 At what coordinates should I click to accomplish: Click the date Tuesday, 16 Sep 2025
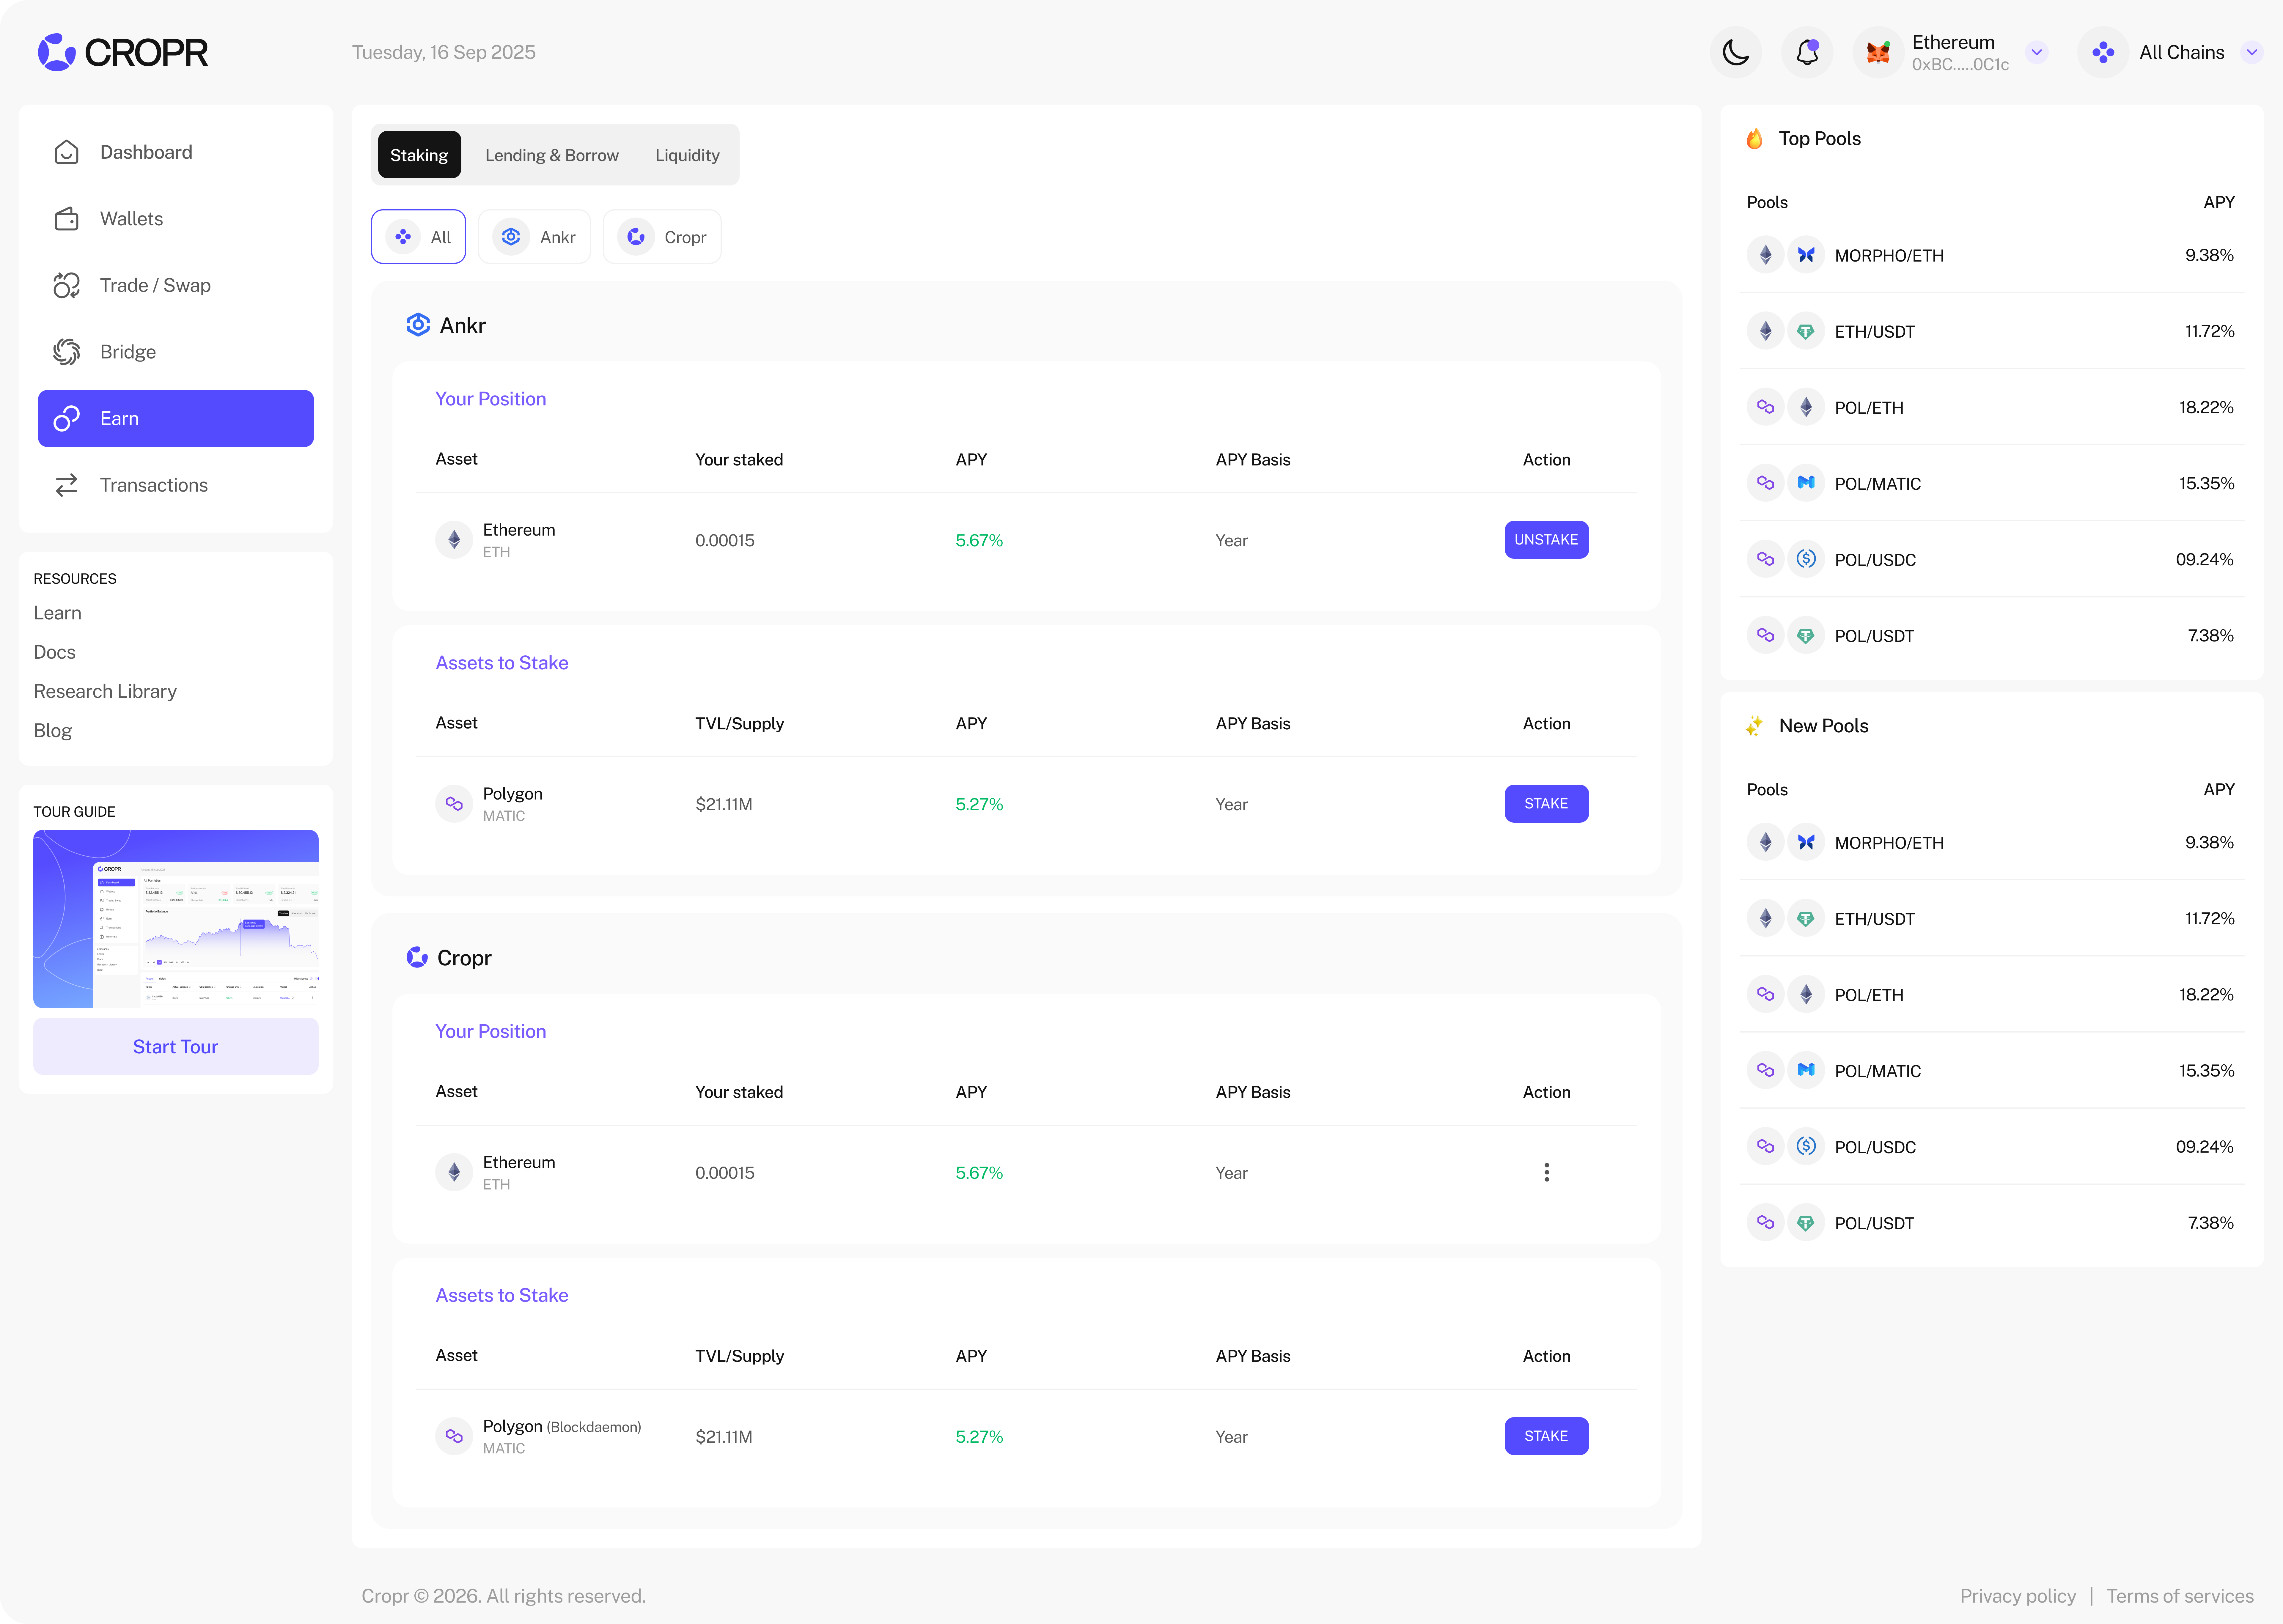[x=444, y=52]
